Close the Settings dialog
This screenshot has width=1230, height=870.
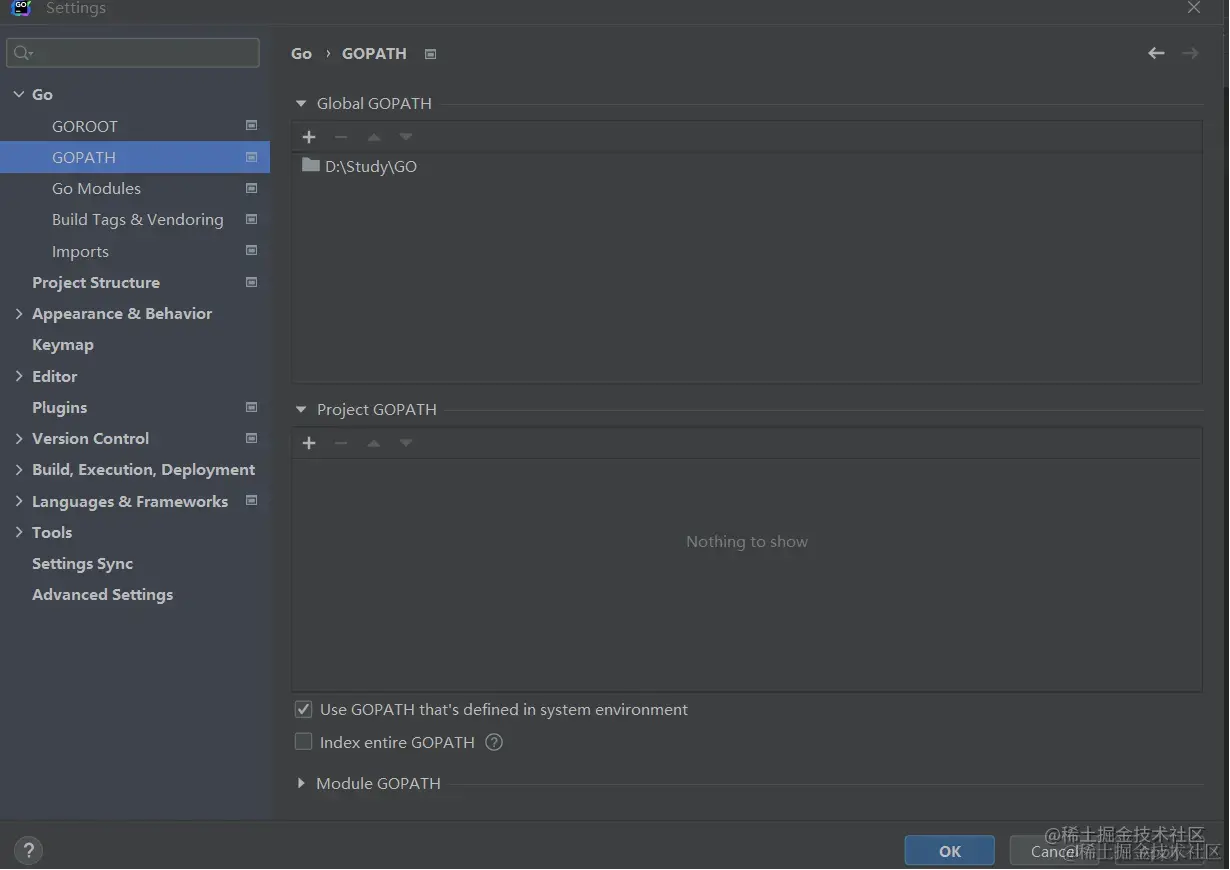tap(1194, 8)
